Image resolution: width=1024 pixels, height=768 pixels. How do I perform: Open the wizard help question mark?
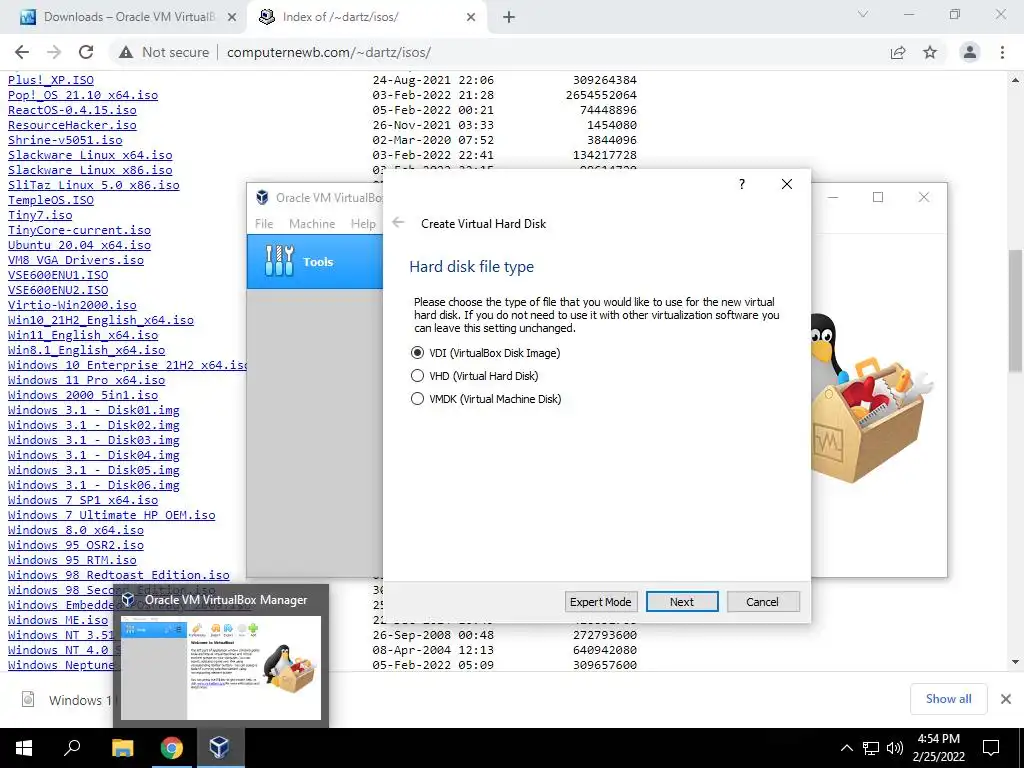(742, 184)
